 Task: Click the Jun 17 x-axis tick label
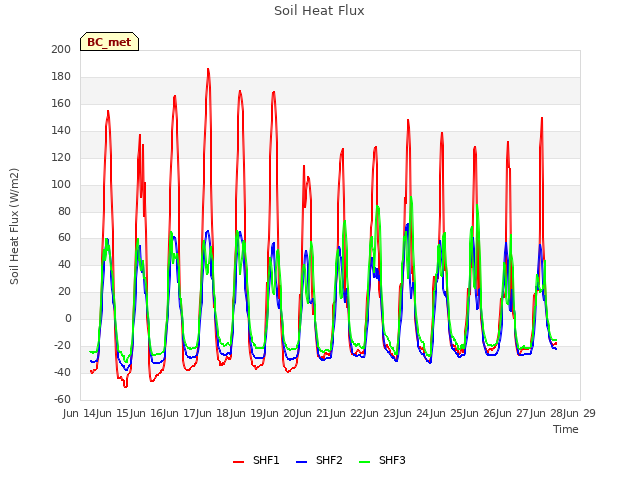pos(181,413)
